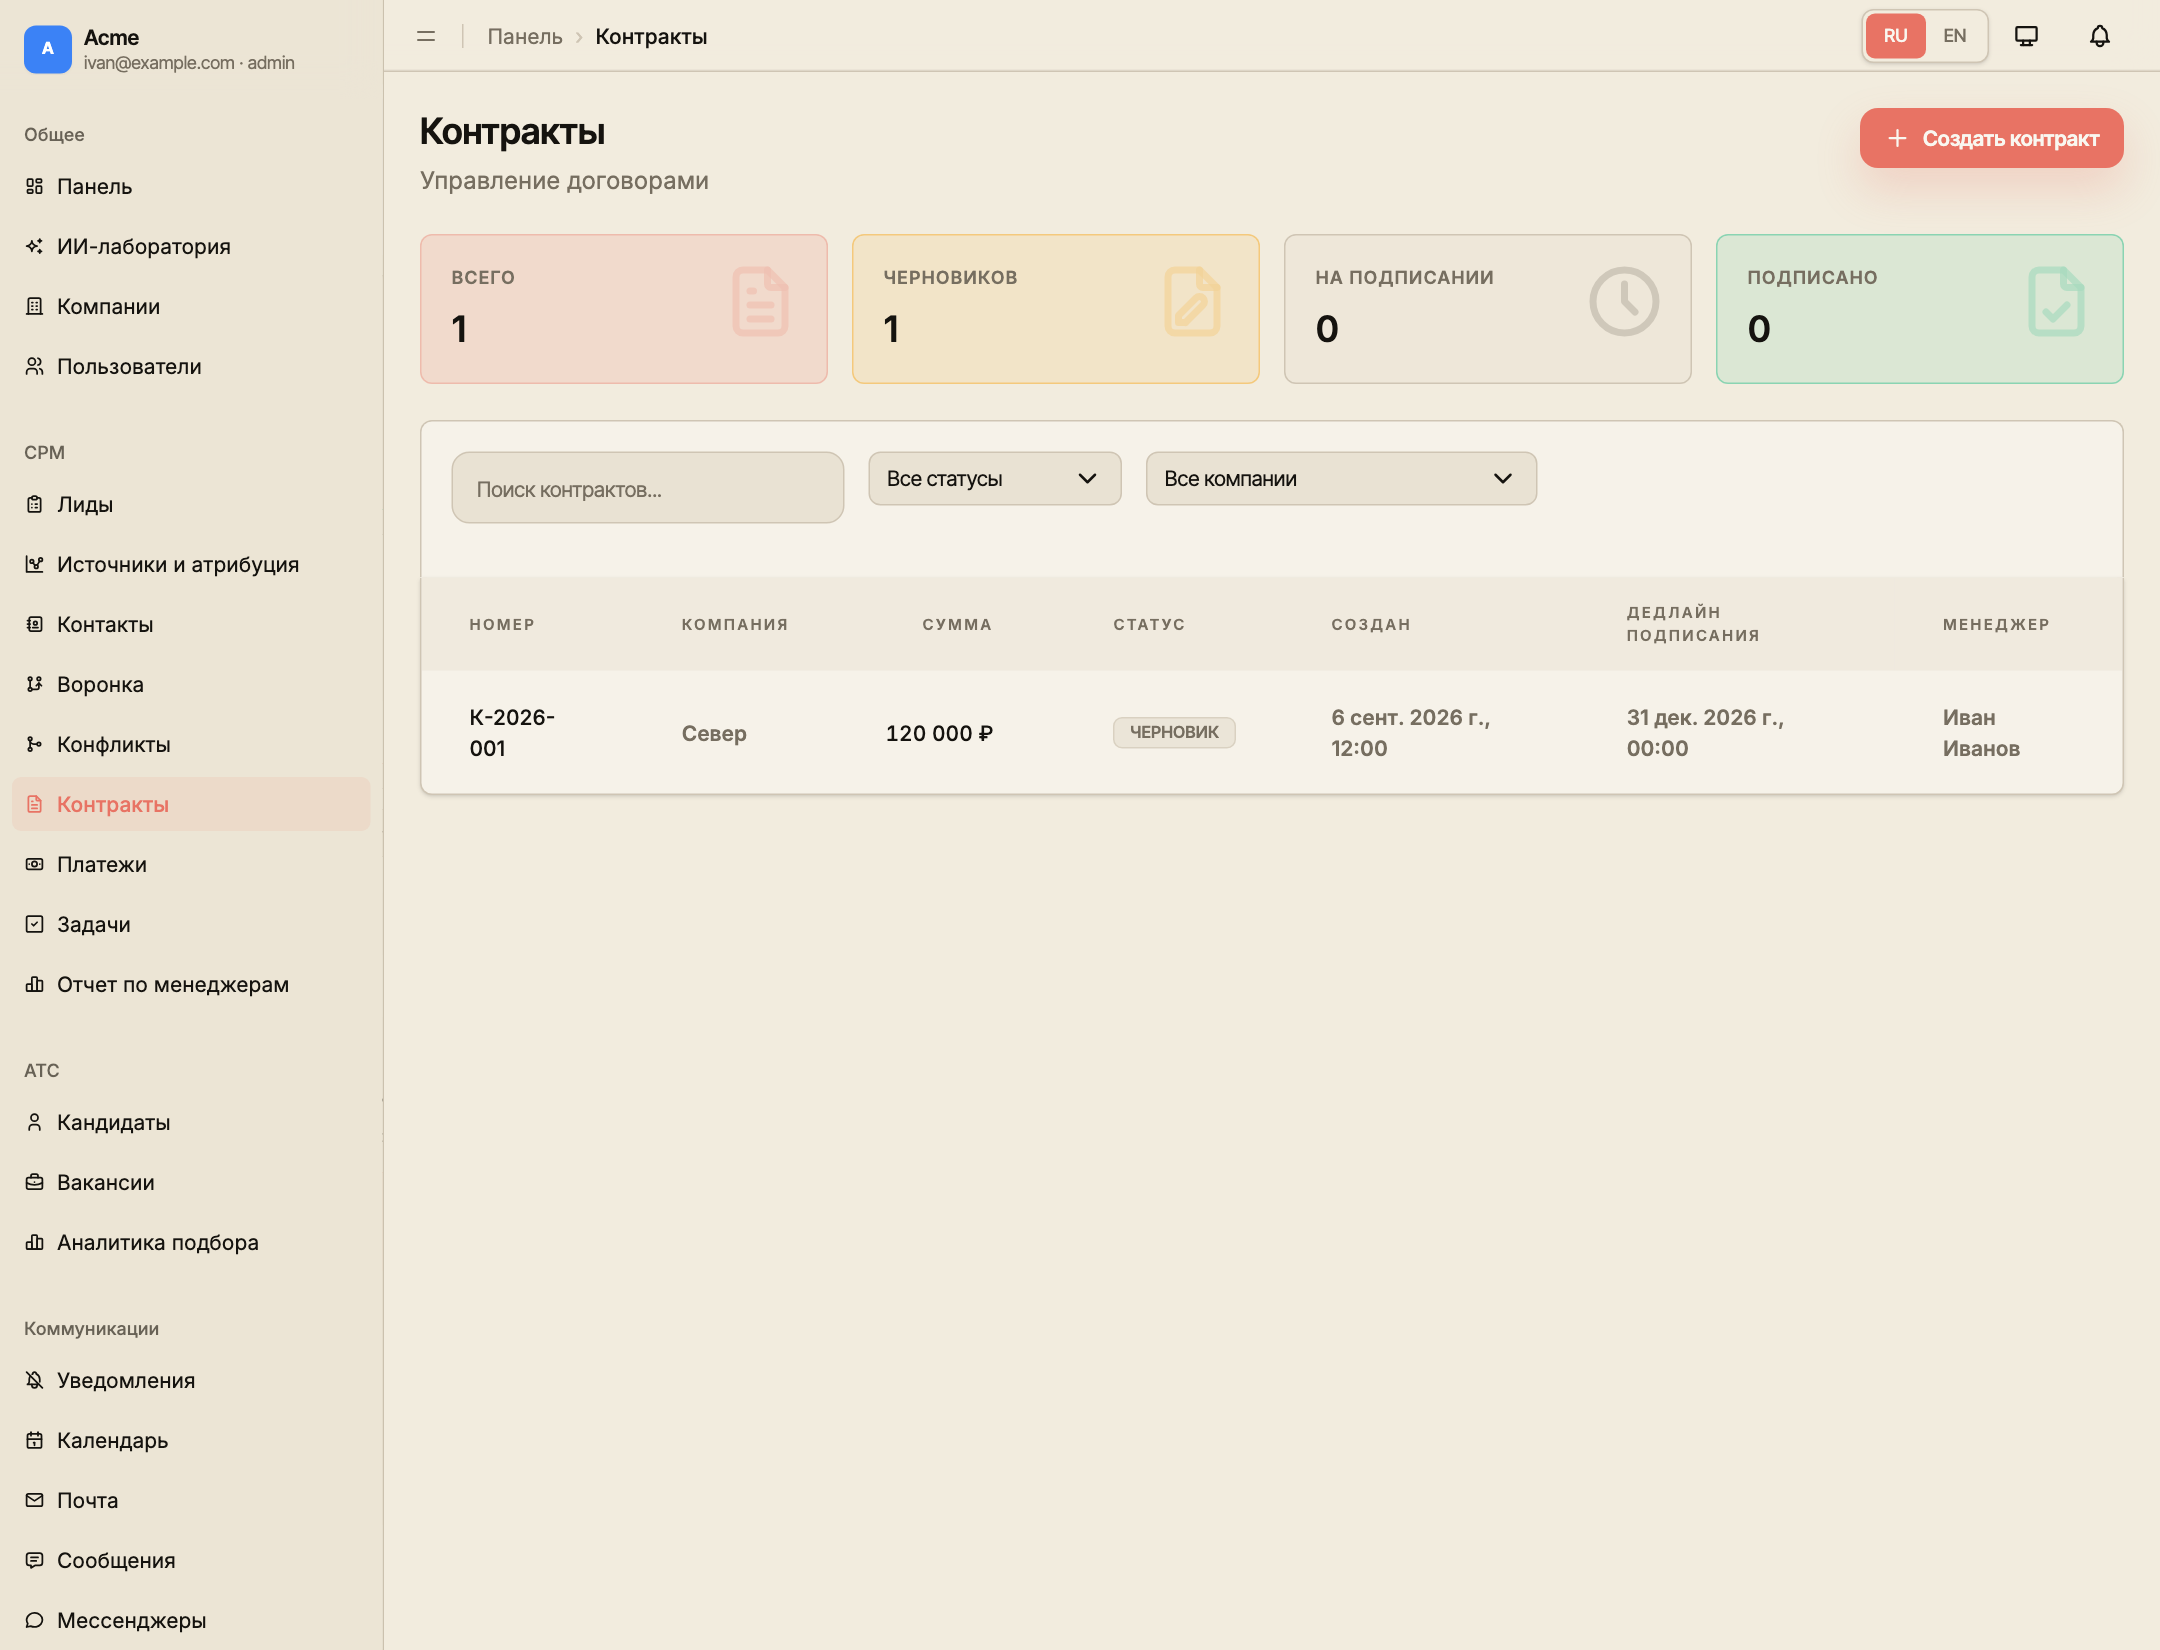Open Аналитика подбора page
The height and width of the screenshot is (1650, 2160).
[x=191, y=1242]
